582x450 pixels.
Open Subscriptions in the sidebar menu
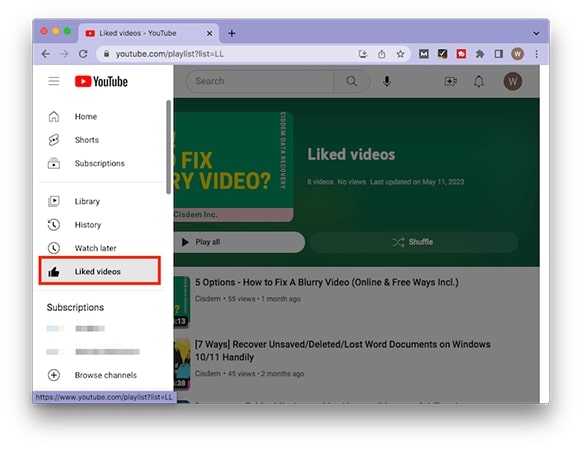(x=101, y=163)
